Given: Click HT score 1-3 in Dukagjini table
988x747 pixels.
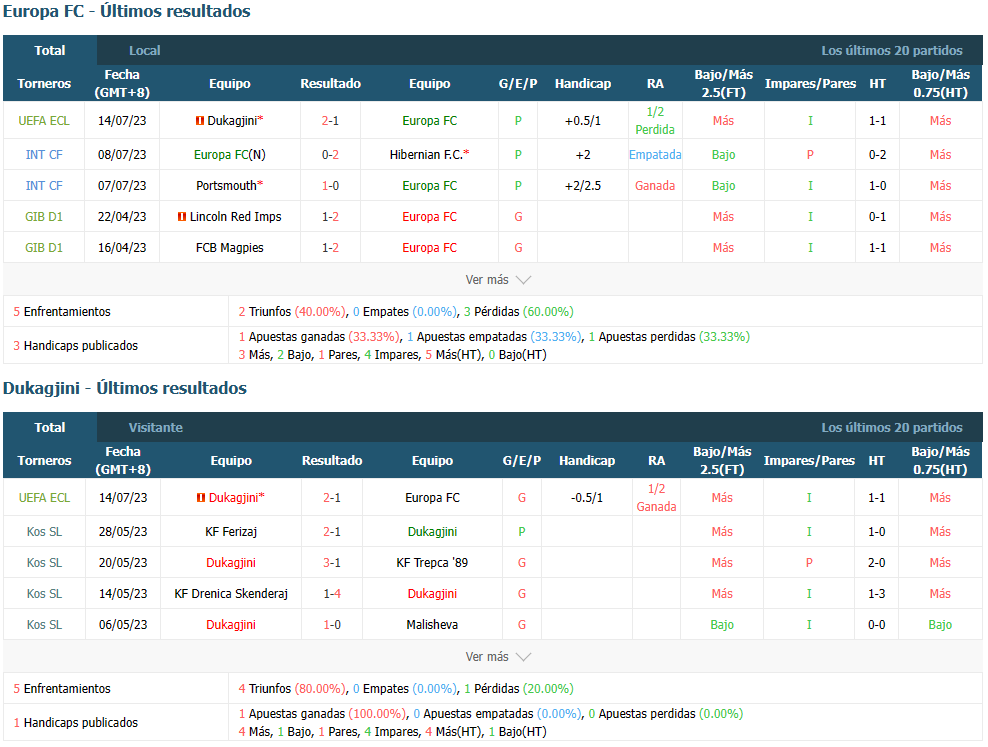Looking at the screenshot, I should [876, 593].
